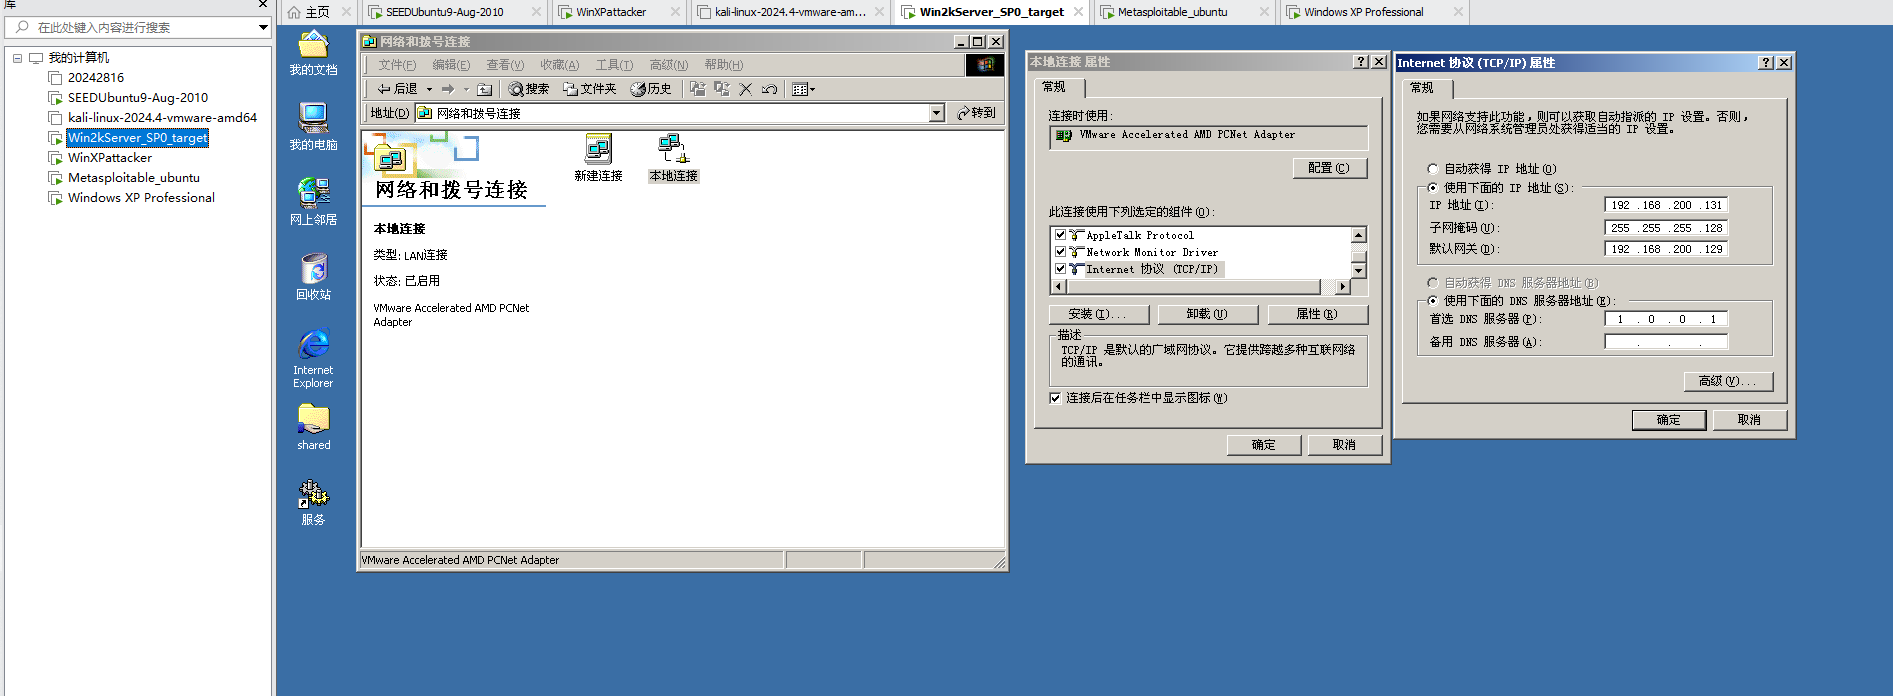Click 取消 in the TCP/IP properties dialog

coord(1749,420)
